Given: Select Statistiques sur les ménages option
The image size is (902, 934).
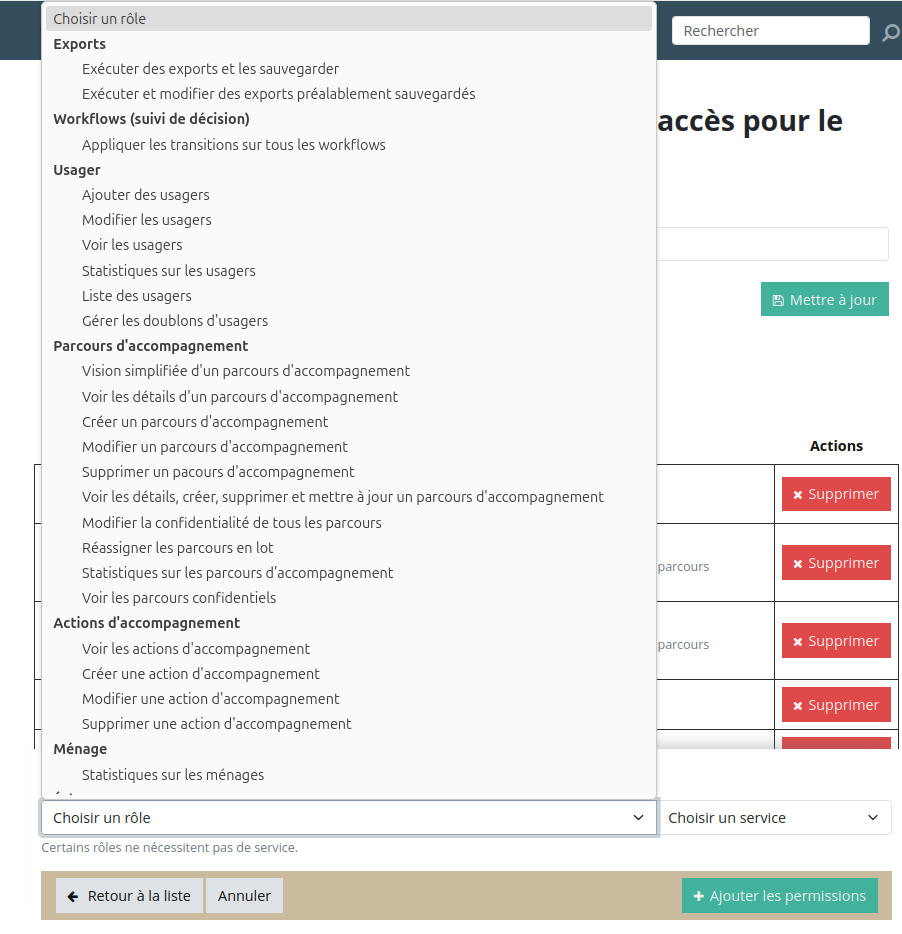Looking at the screenshot, I should tap(172, 775).
